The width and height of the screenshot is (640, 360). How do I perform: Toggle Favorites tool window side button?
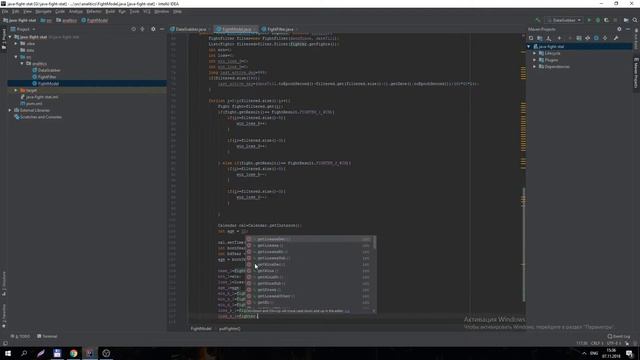pyautogui.click(x=4, y=316)
